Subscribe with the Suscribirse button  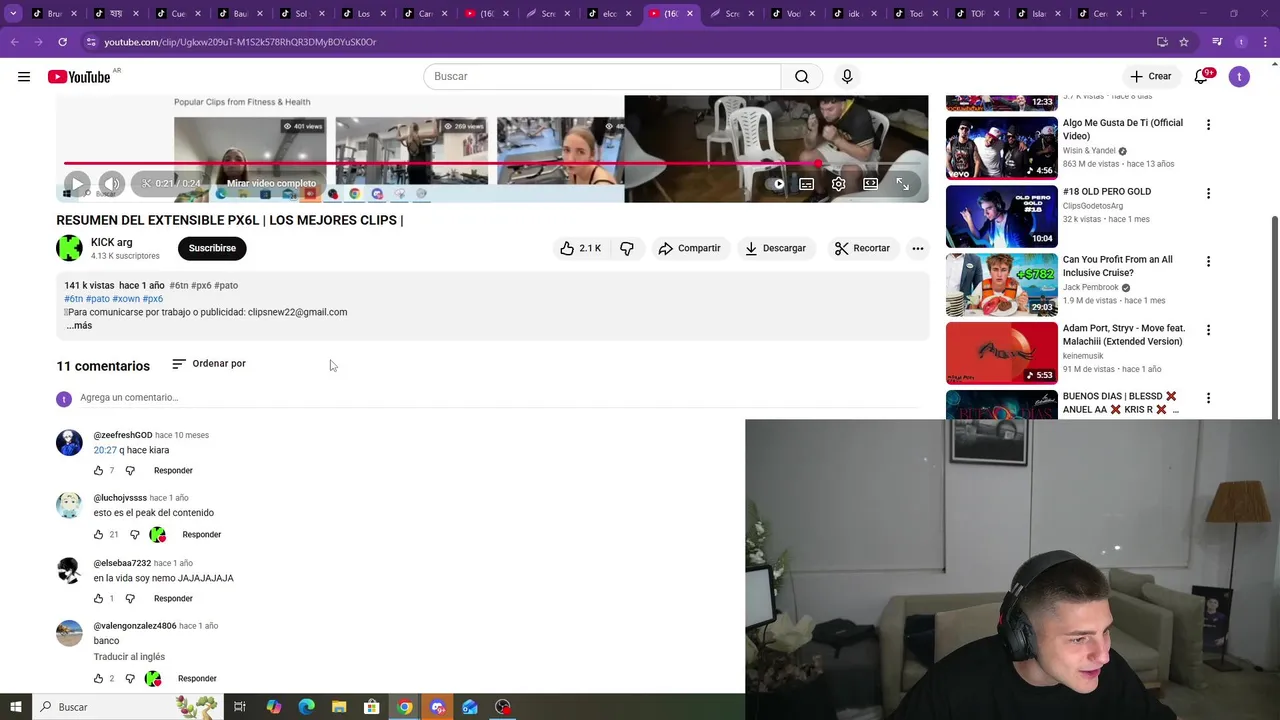tap(212, 248)
